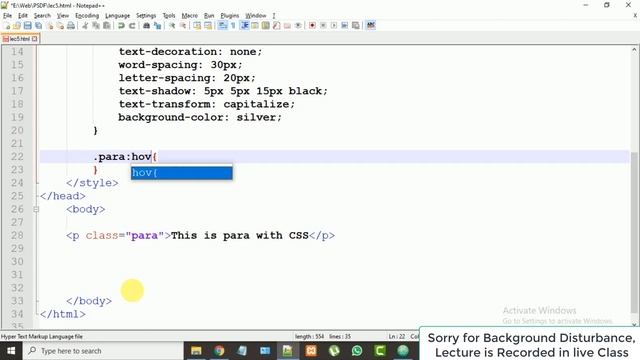Choose 'hov{' from the autocomplete popup

182,173
